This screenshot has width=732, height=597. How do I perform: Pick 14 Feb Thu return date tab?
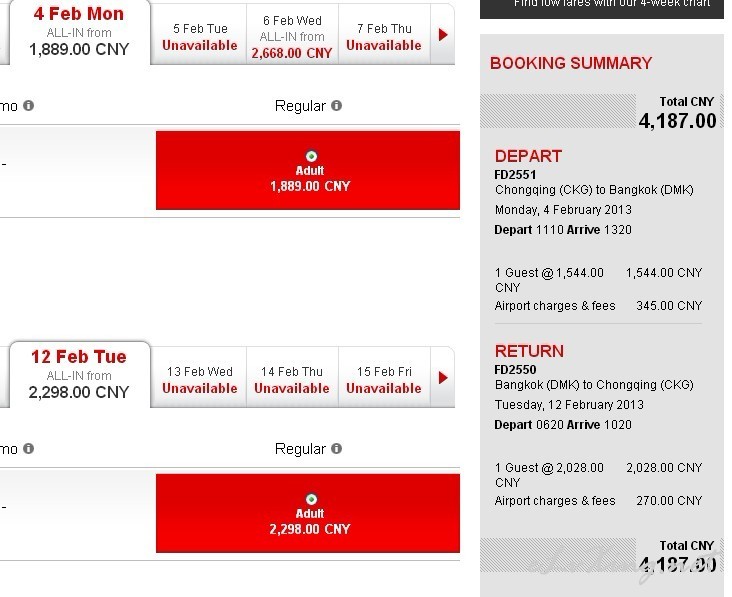[292, 379]
